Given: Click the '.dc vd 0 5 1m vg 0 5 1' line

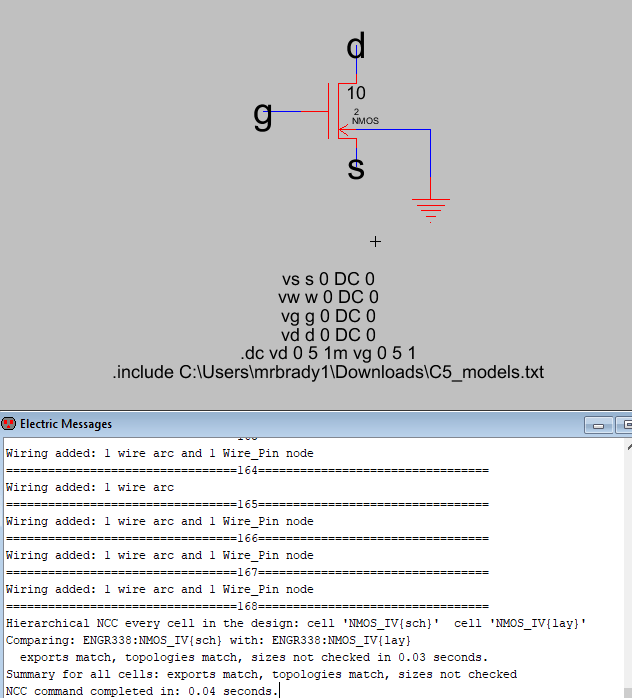Looking at the screenshot, I should pos(328,353).
